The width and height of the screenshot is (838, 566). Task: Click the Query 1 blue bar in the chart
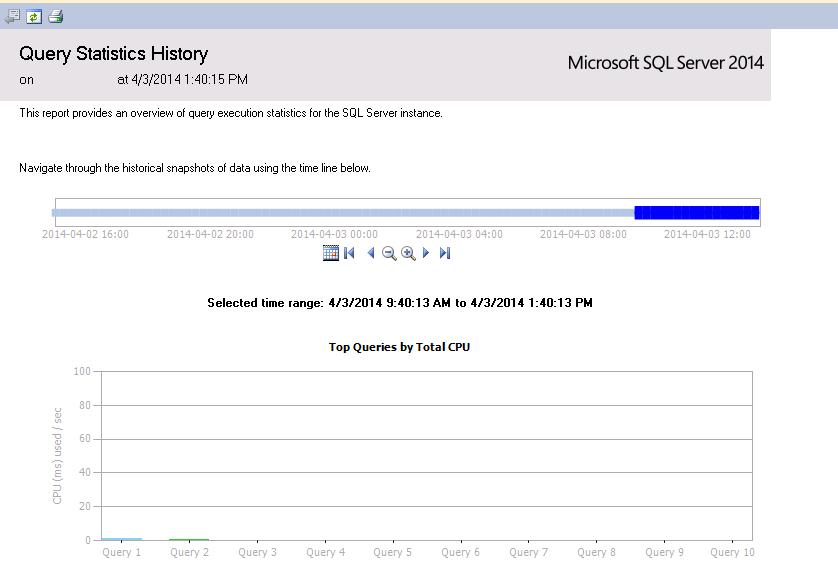pos(121,539)
